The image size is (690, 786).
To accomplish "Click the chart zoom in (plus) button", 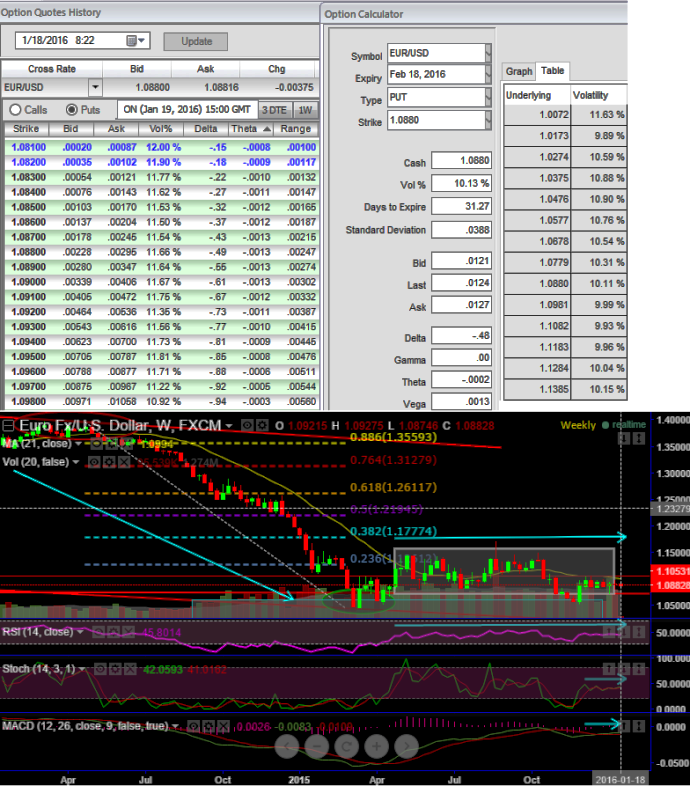I will [375, 746].
